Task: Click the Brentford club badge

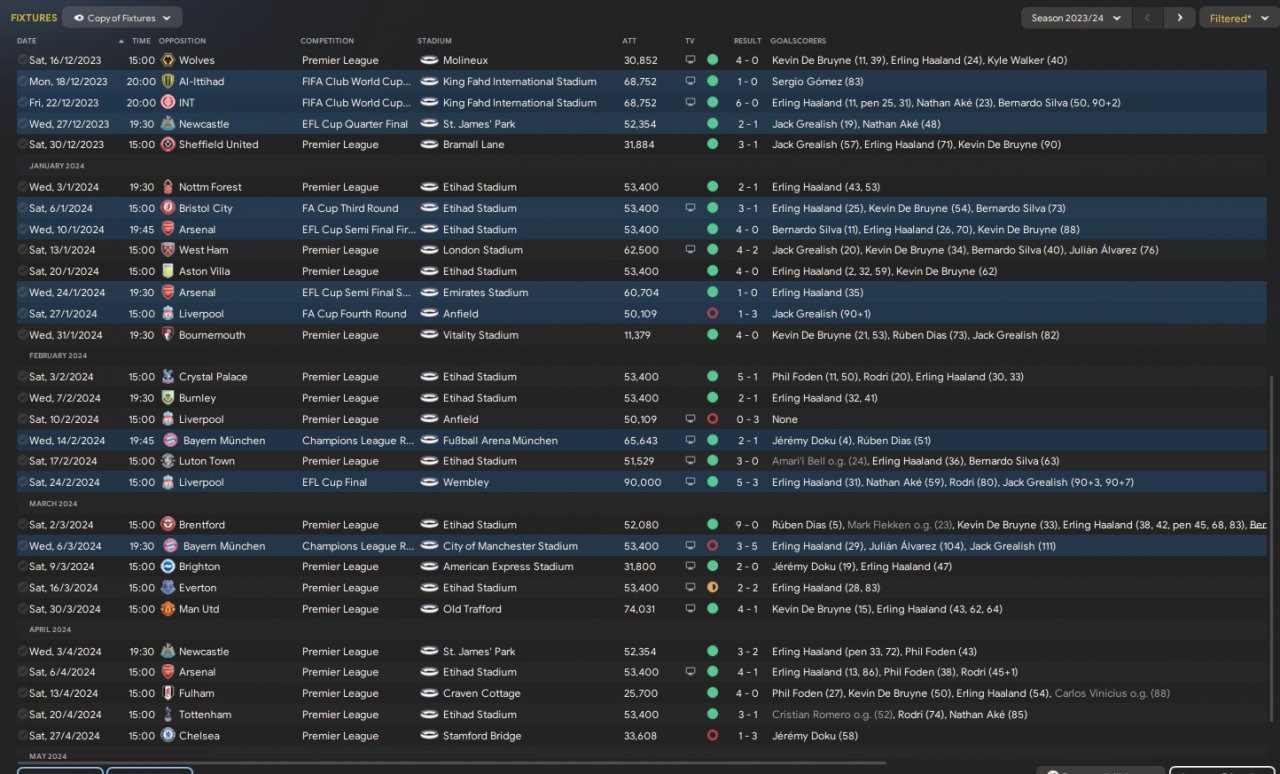Action: click(168, 525)
